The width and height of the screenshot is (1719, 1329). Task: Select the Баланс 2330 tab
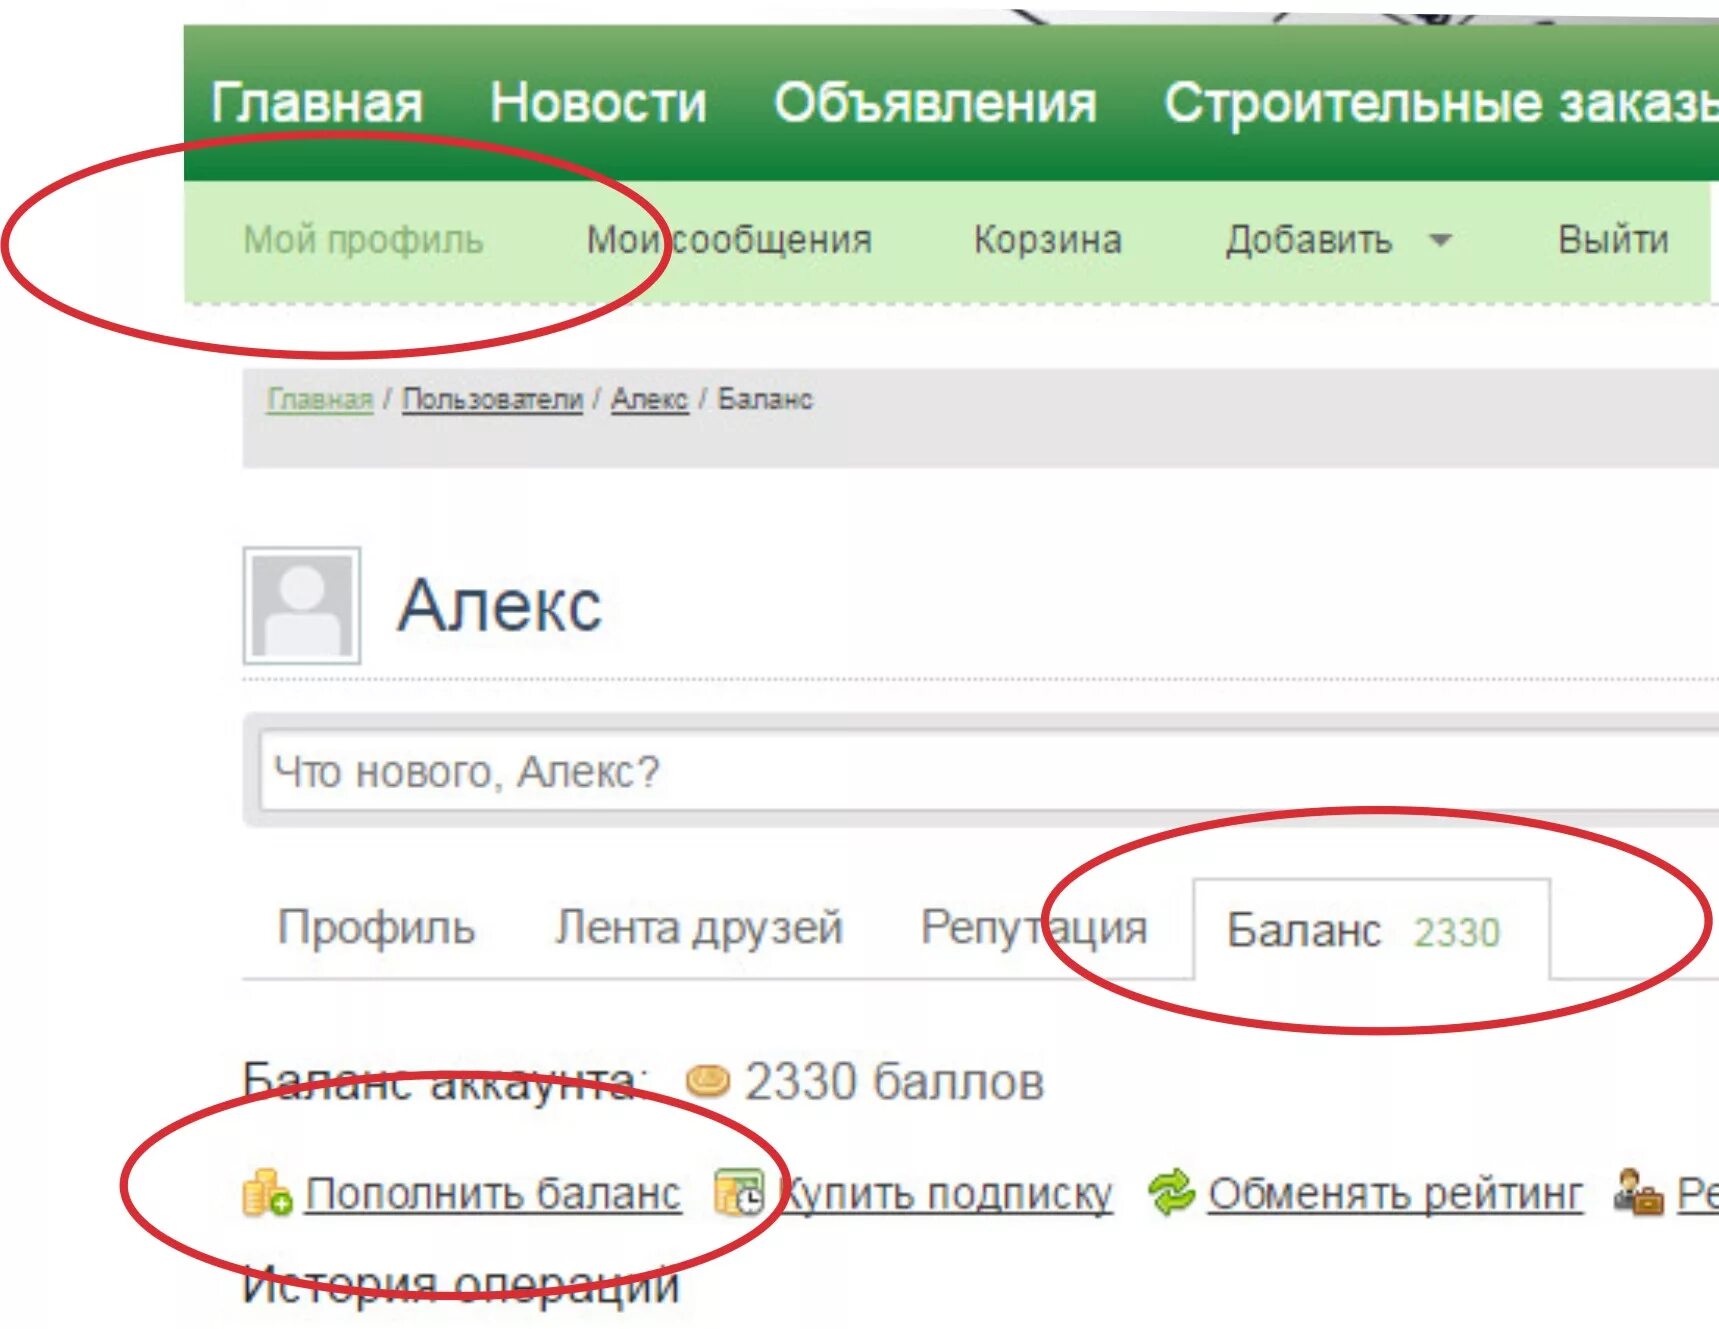(x=1371, y=929)
